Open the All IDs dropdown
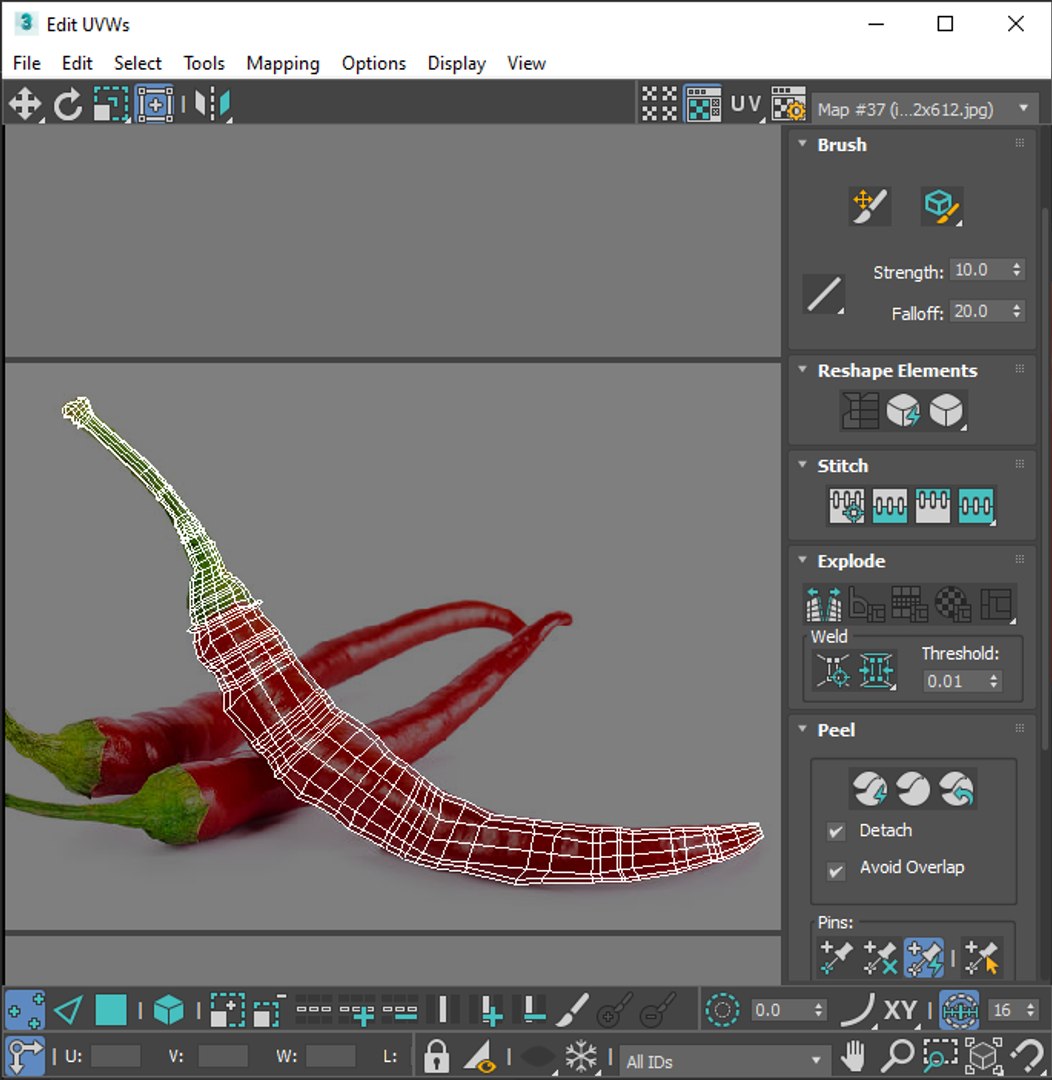1052x1080 pixels. pos(723,1061)
